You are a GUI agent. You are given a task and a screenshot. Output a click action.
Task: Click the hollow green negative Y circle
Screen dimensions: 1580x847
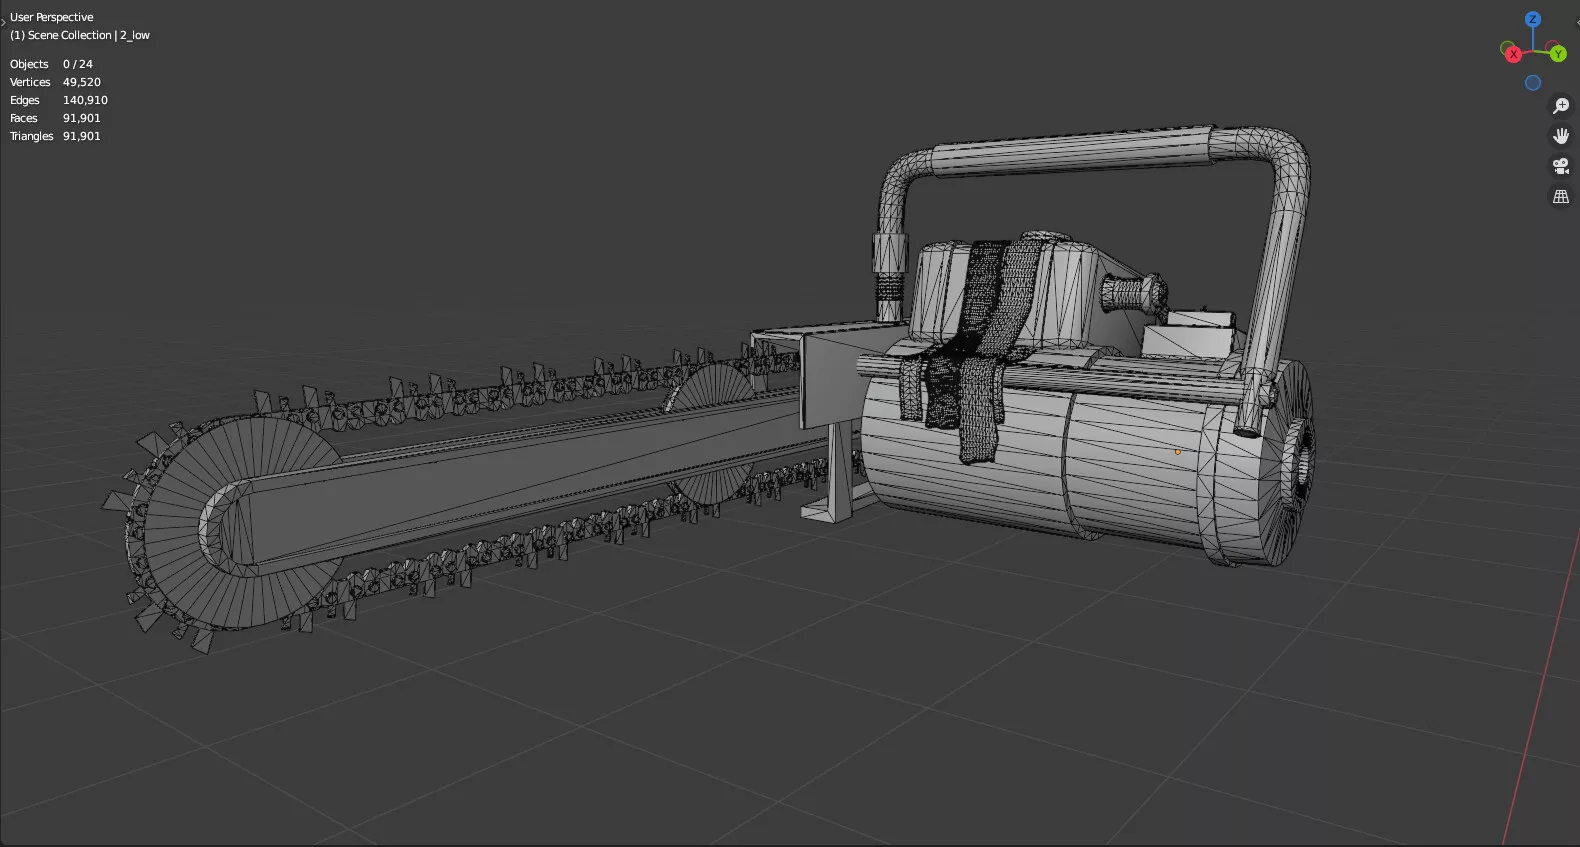coord(1507,47)
